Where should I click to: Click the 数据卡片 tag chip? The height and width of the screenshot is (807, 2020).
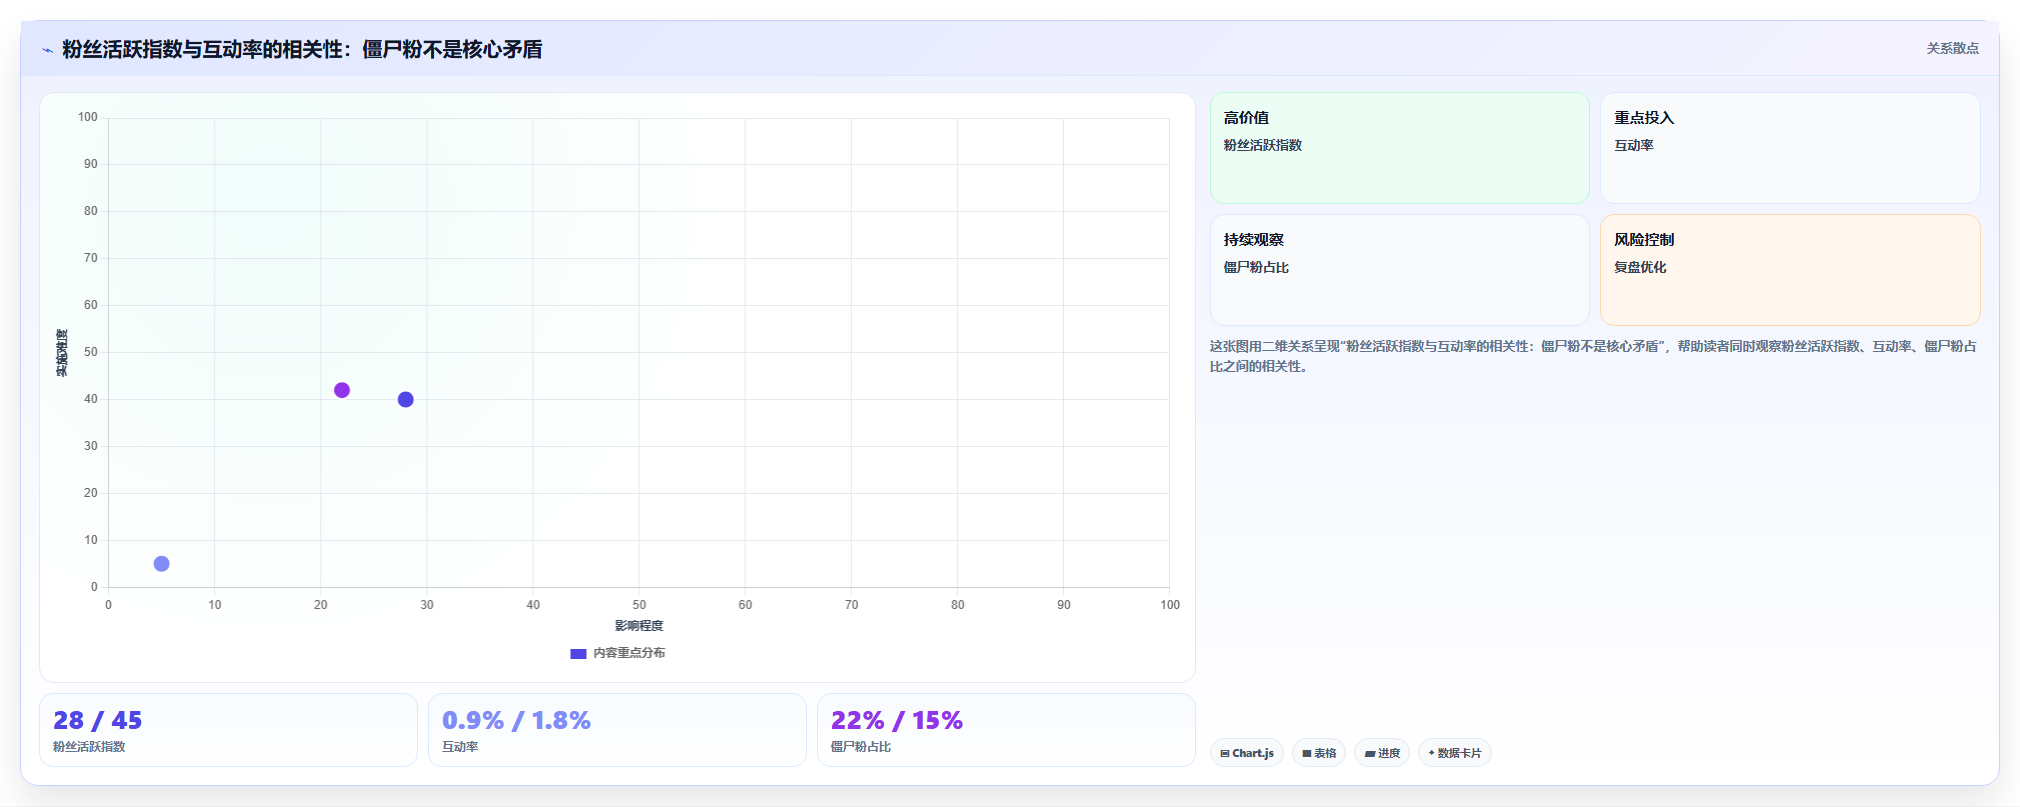point(1455,753)
